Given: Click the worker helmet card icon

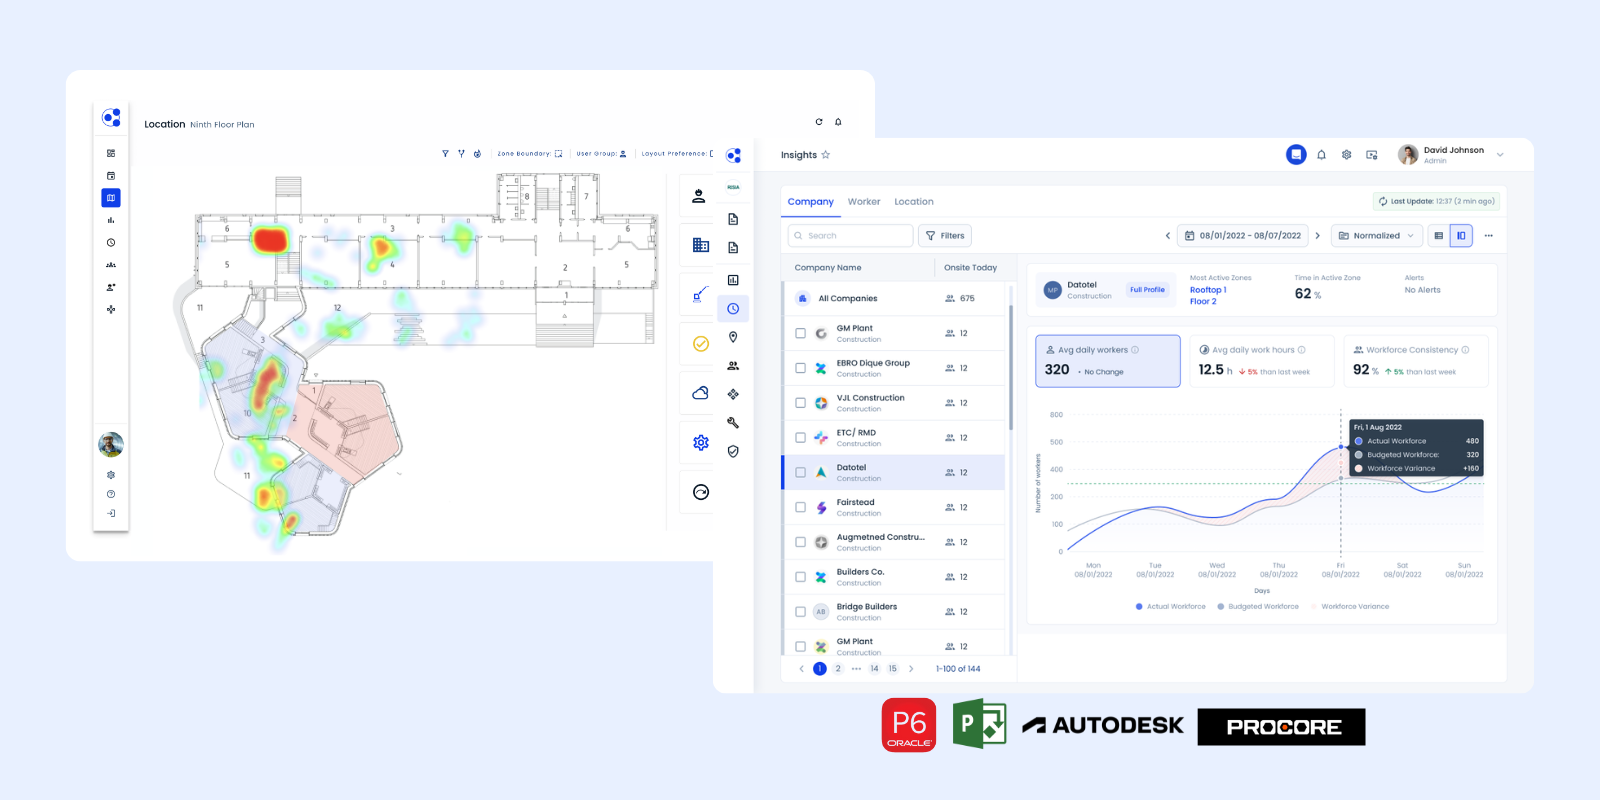Looking at the screenshot, I should click(x=699, y=196).
